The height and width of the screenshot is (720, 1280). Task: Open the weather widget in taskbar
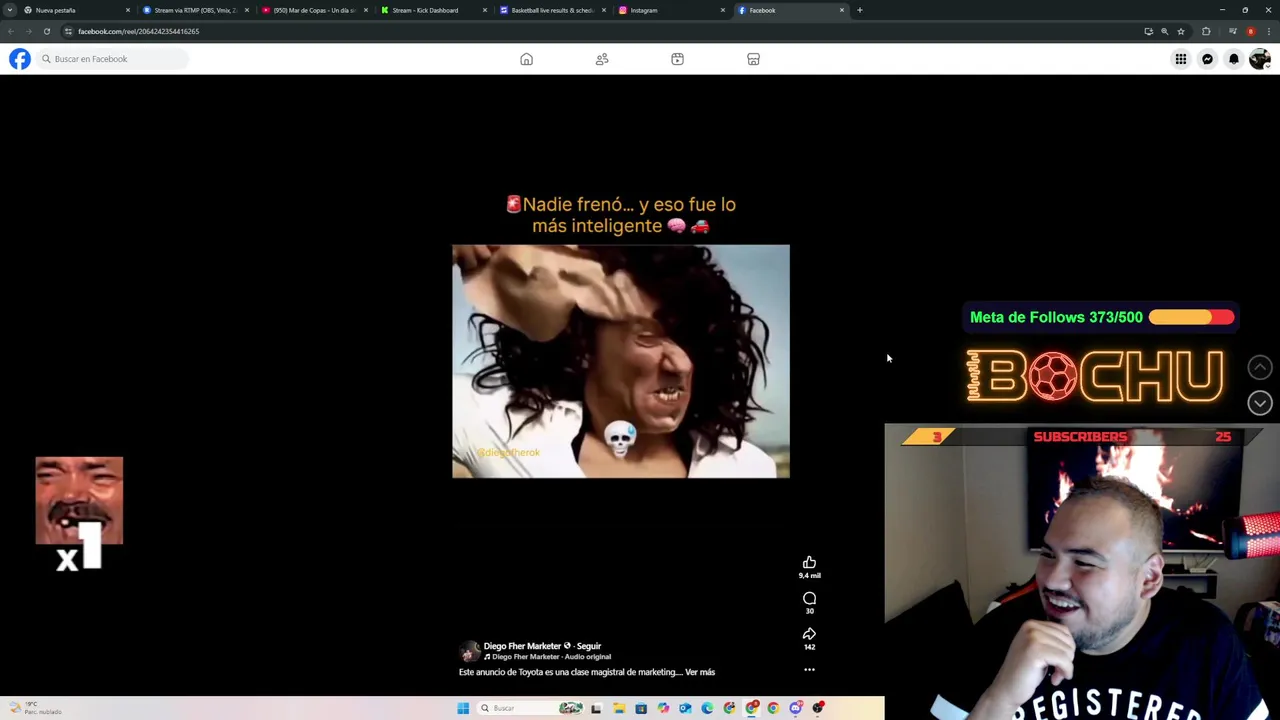[x=35, y=708]
